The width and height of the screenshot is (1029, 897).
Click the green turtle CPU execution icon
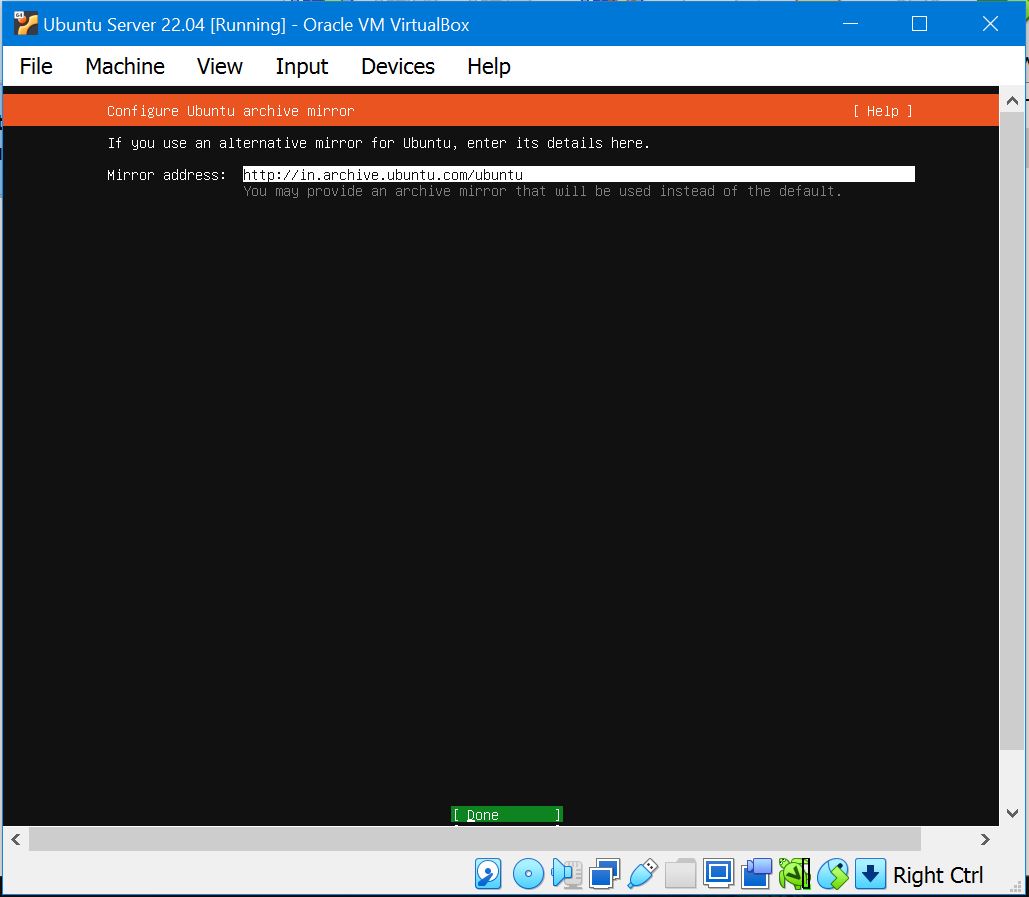pyautogui.click(x=795, y=874)
